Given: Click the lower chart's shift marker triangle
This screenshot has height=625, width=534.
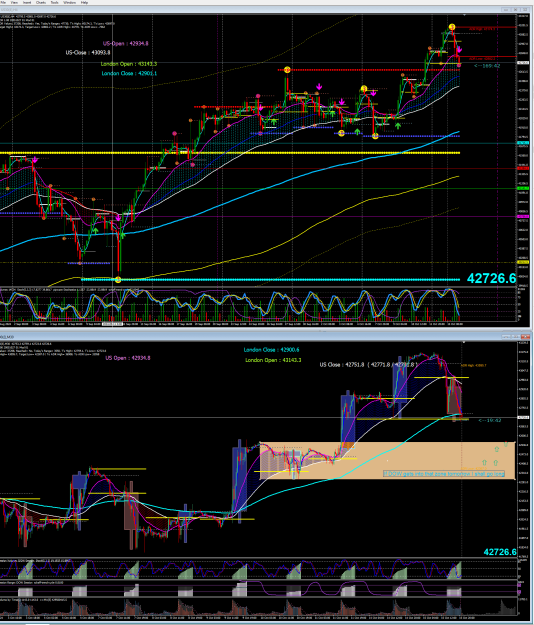Looking at the screenshot, I should coord(463,342).
